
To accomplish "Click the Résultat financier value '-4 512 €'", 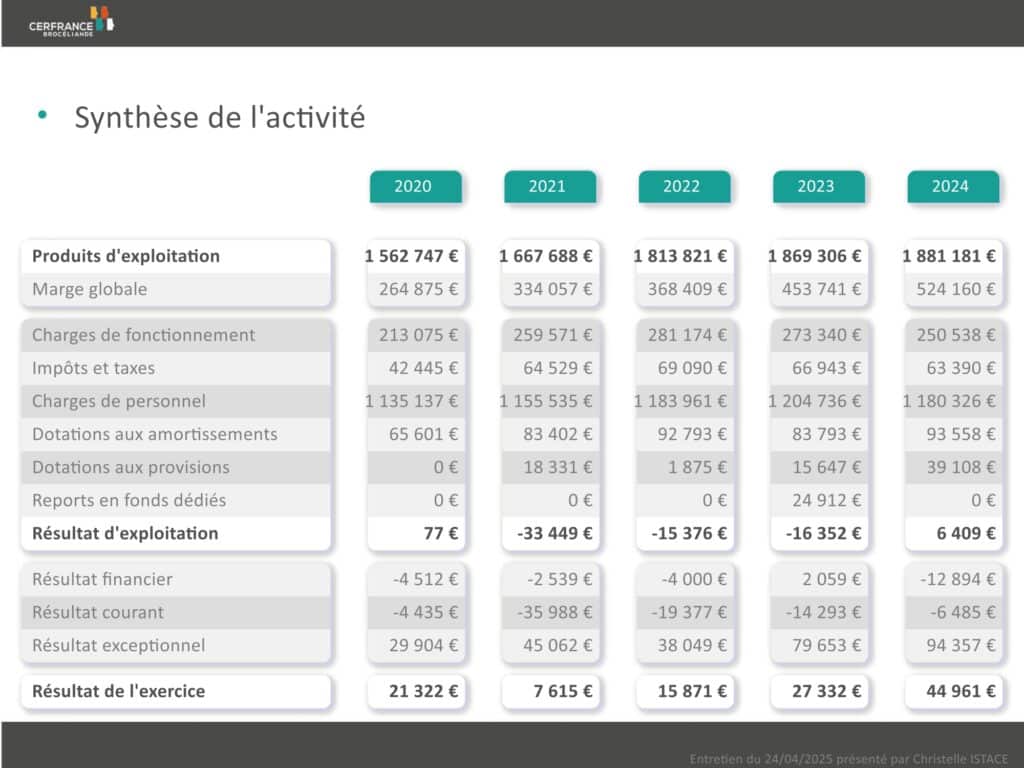I will coord(426,579).
